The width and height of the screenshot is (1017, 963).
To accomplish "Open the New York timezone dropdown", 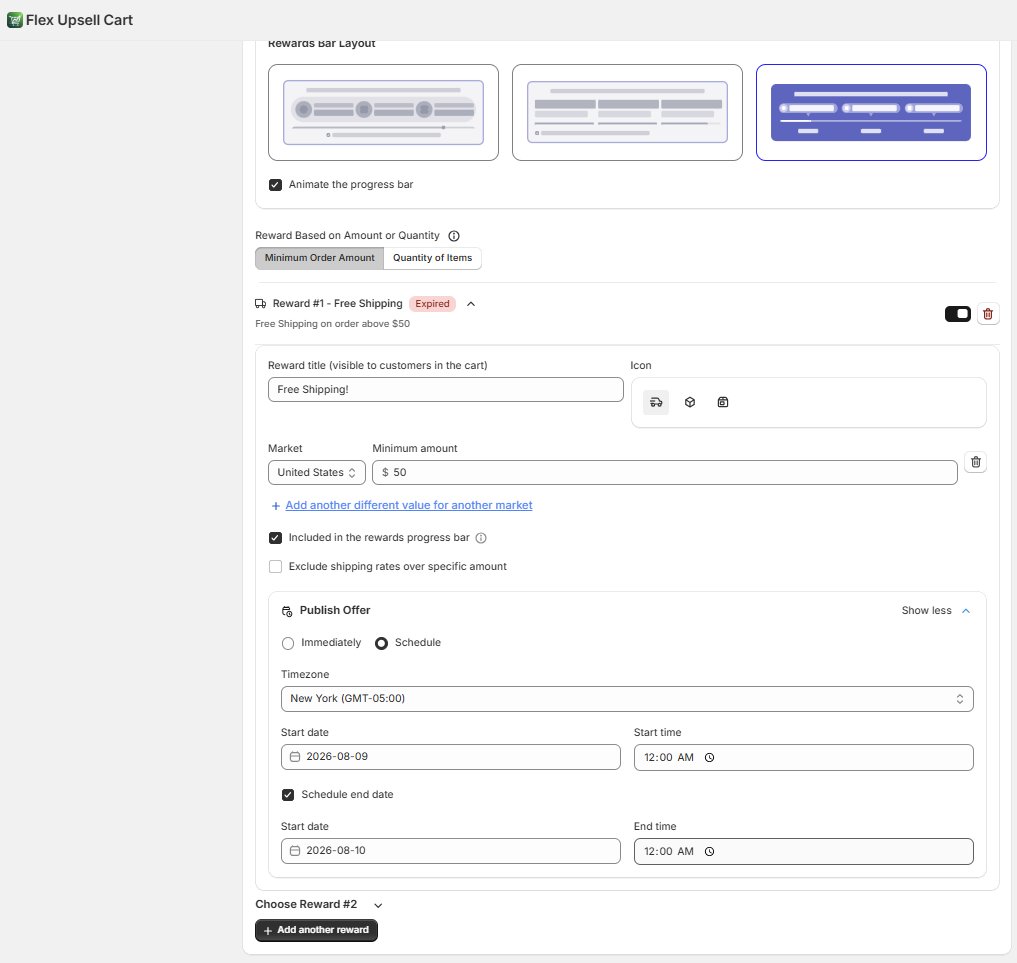I will 627,699.
